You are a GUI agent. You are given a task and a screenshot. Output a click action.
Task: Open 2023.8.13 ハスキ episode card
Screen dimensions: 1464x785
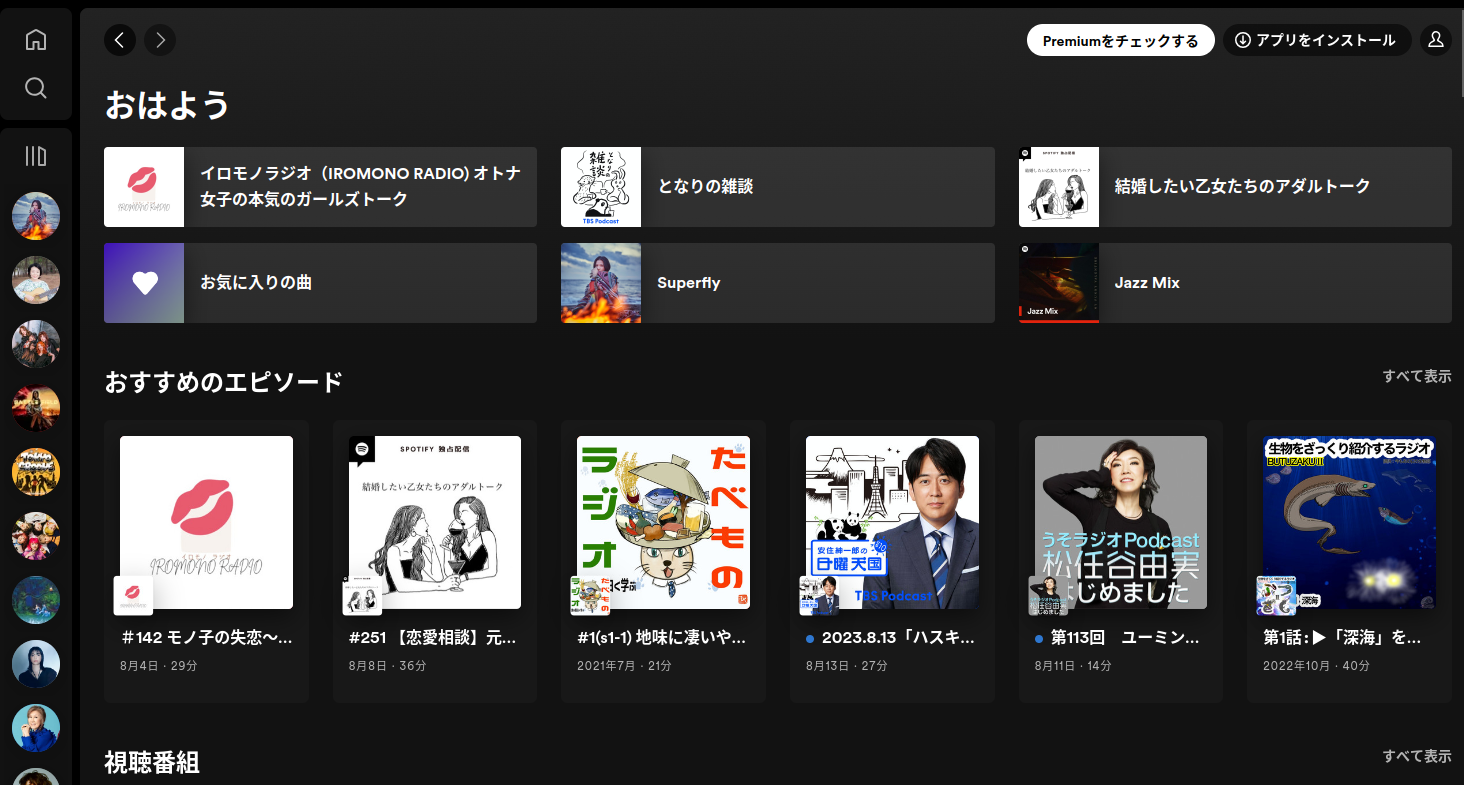[892, 561]
